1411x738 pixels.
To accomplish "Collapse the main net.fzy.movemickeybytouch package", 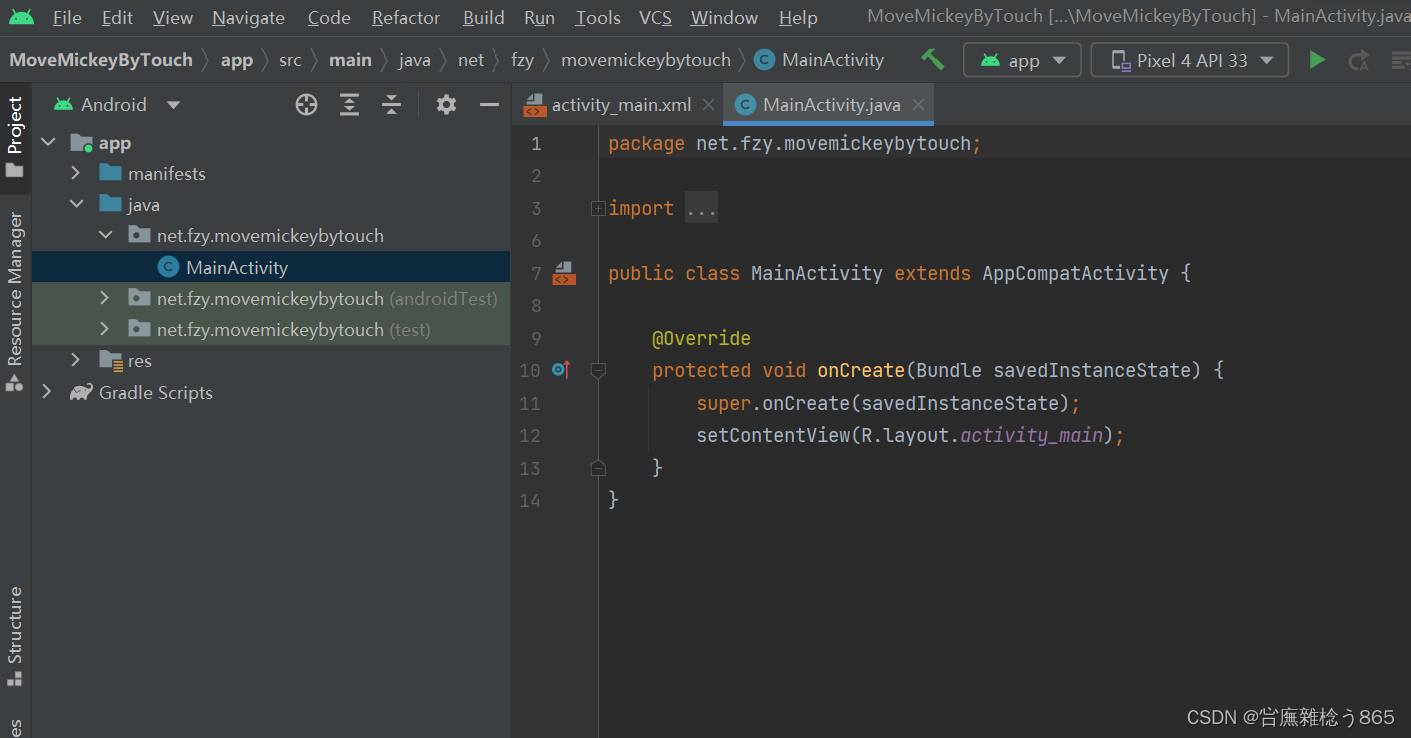I will [105, 235].
